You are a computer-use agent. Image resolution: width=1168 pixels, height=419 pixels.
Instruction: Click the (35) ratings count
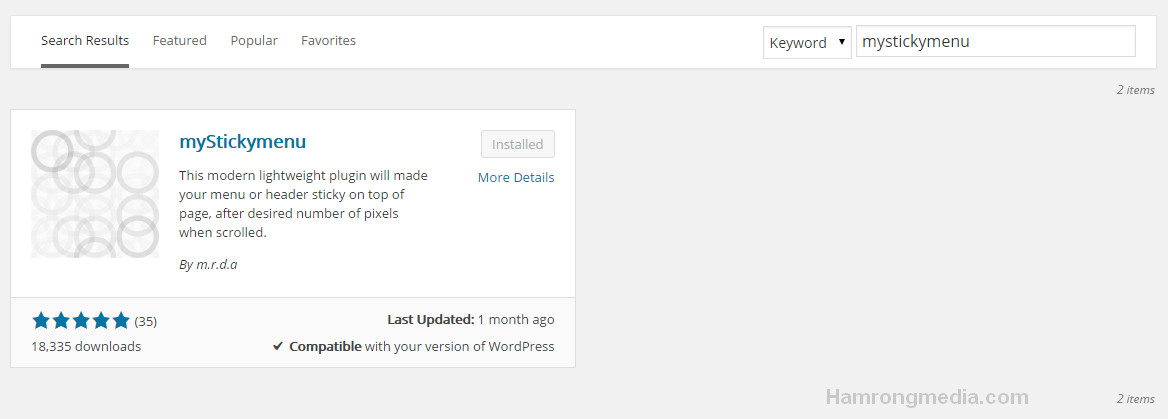click(x=145, y=322)
